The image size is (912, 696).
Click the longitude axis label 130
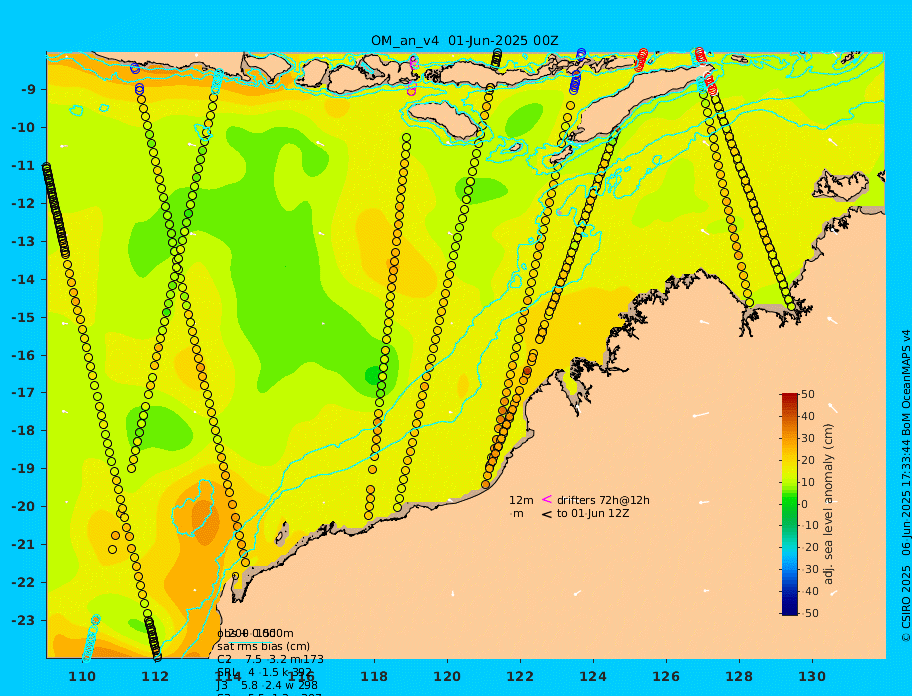(812, 677)
